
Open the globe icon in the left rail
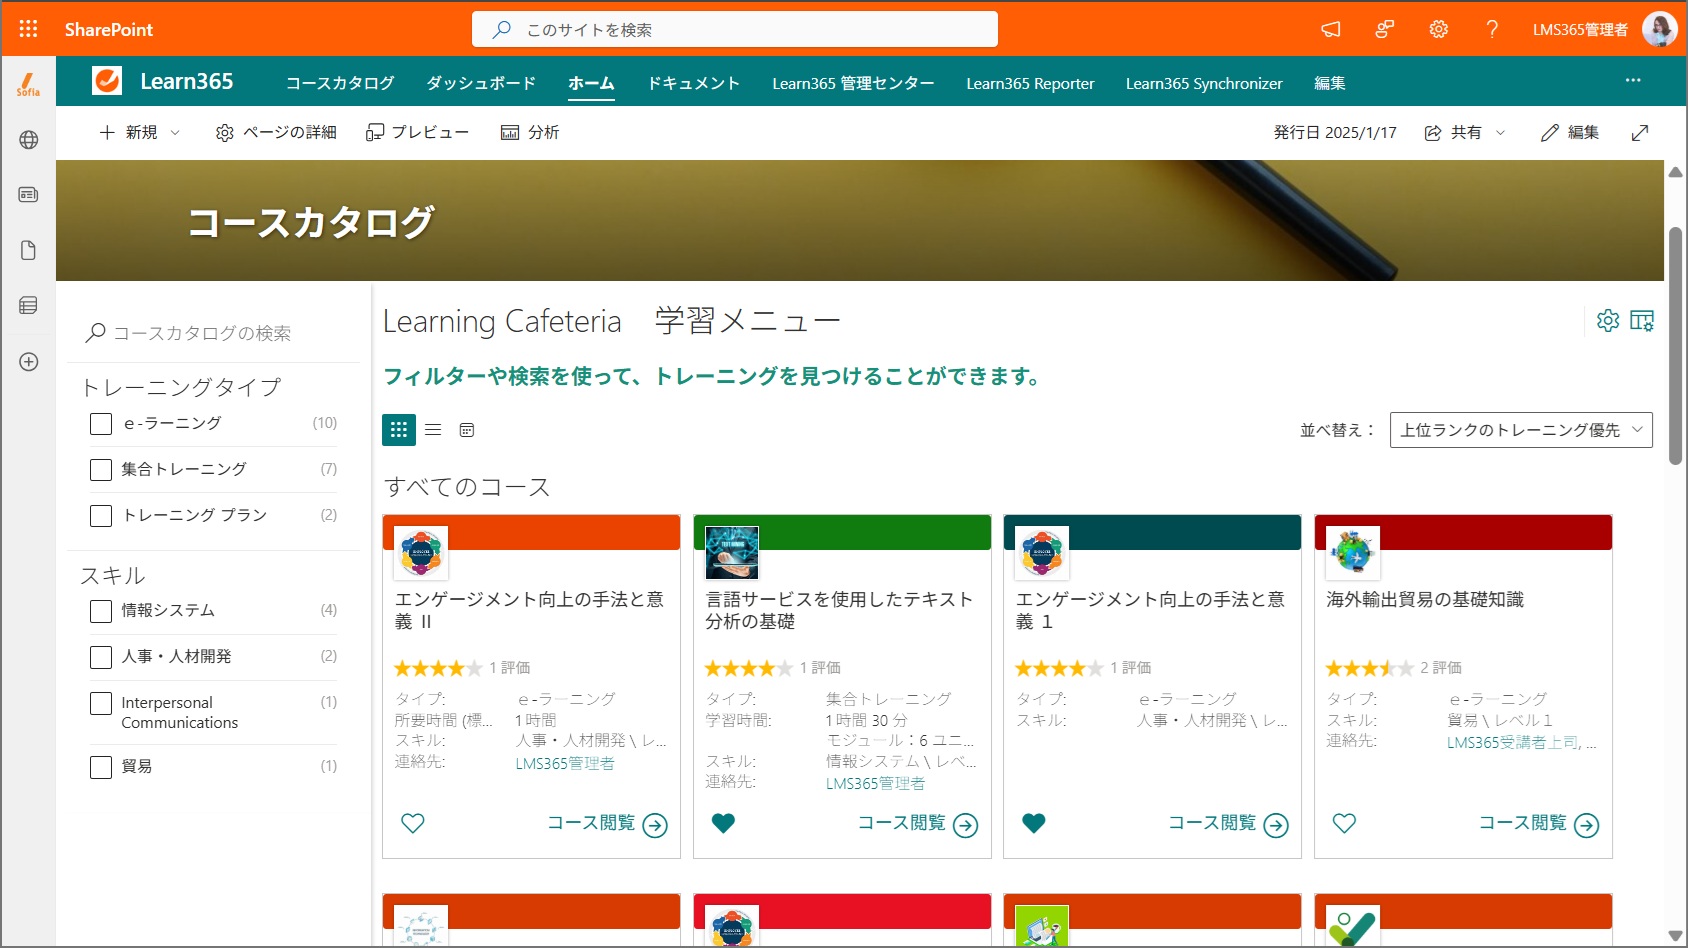[29, 140]
